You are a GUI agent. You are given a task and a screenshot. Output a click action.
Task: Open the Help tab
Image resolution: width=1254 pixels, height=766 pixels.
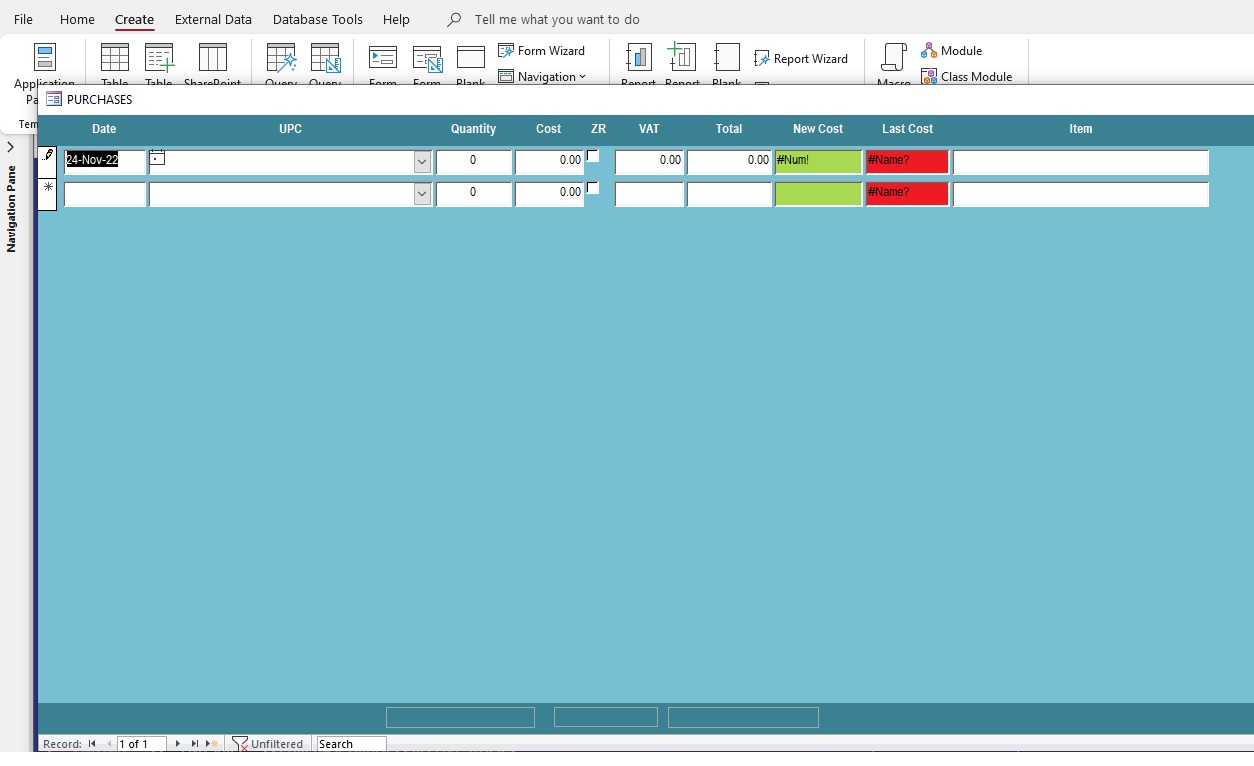(396, 19)
